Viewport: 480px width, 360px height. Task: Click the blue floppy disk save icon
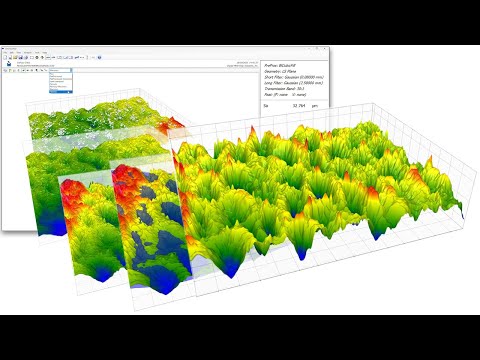pos(21,58)
